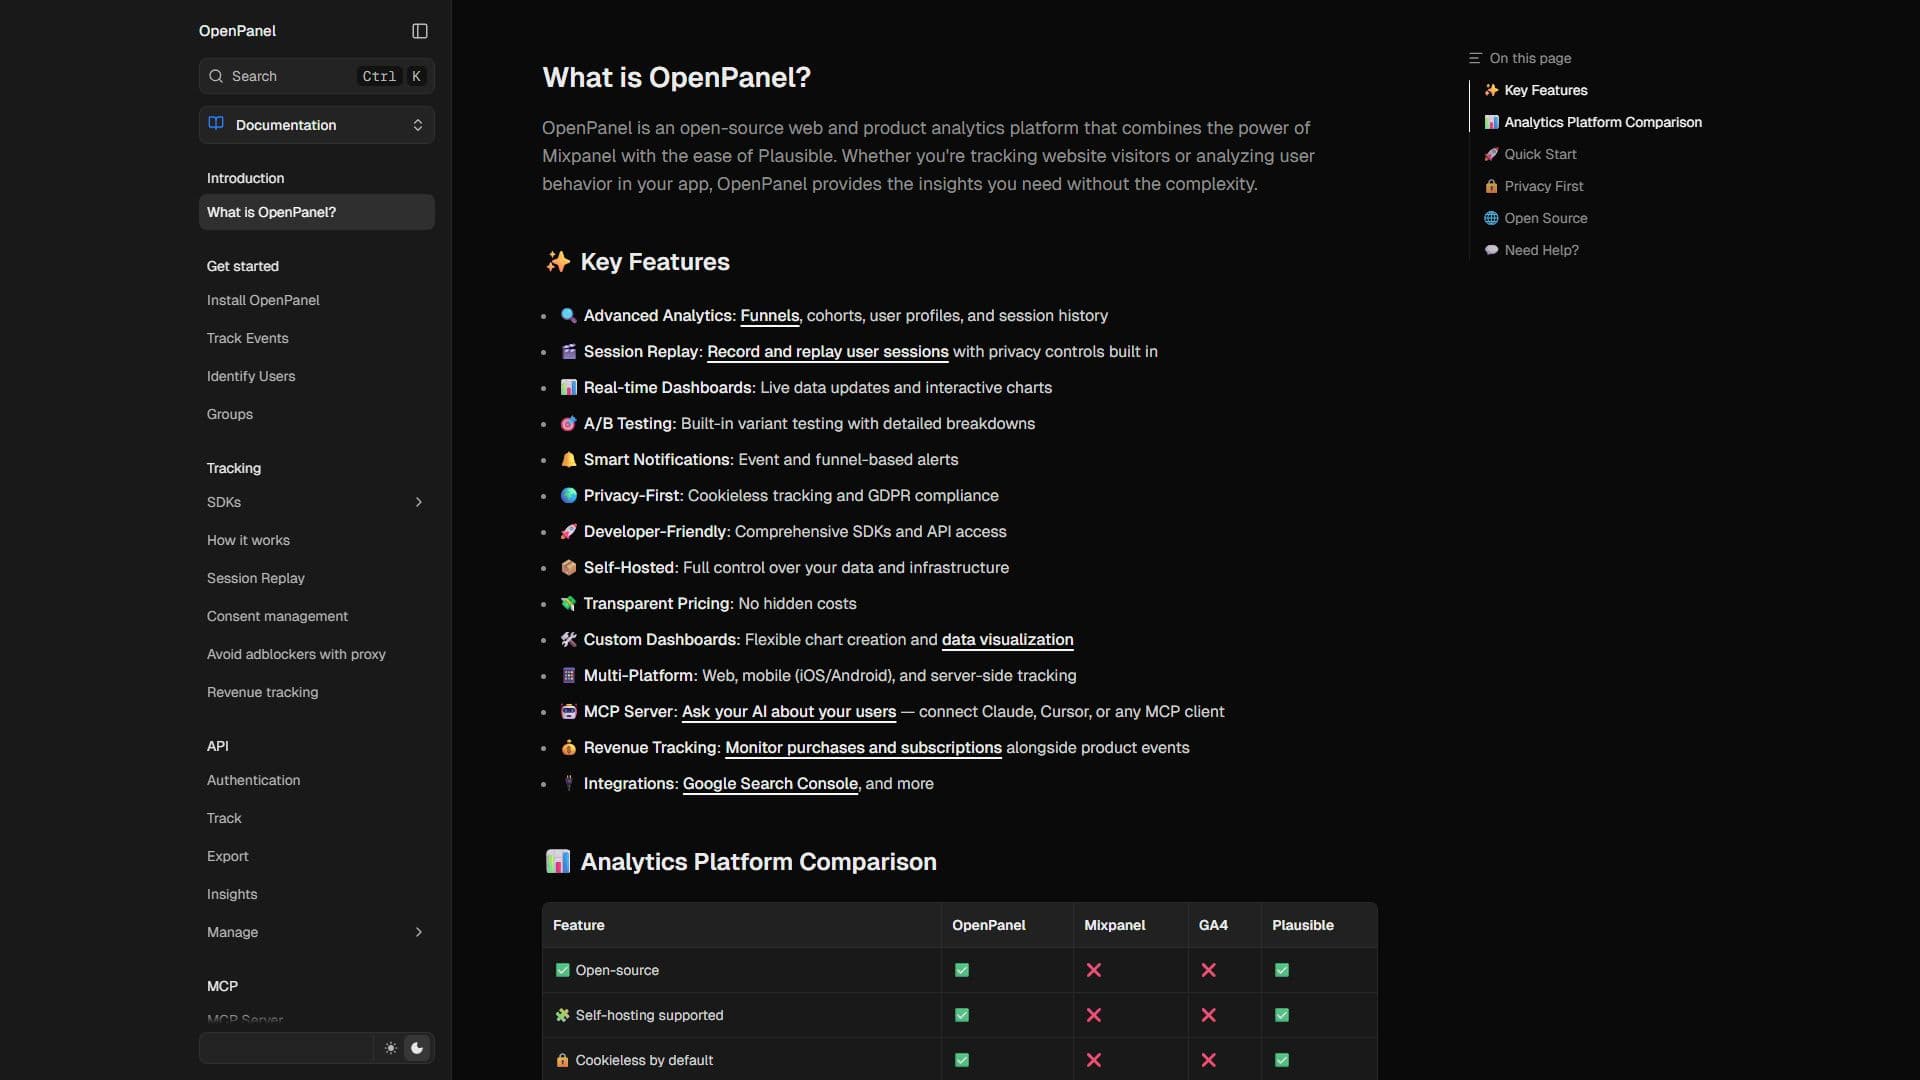The width and height of the screenshot is (1920, 1080).
Task: Click the Documentation book icon
Action: (216, 124)
